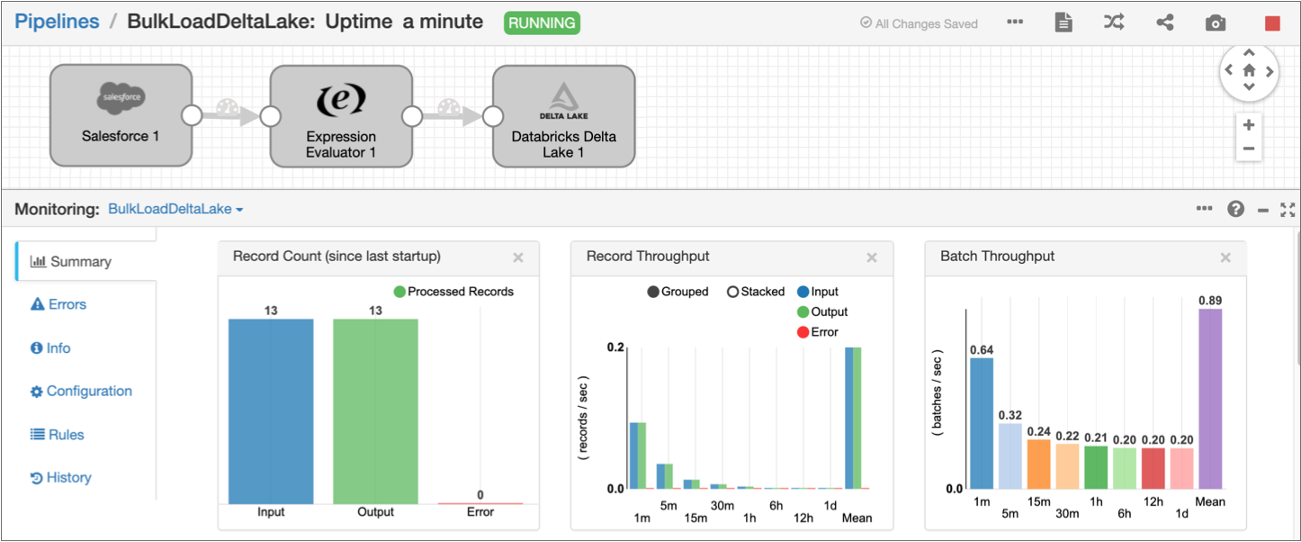Click the shuffle auto-arrange icon
The height and width of the screenshot is (542, 1301).
click(x=1114, y=23)
